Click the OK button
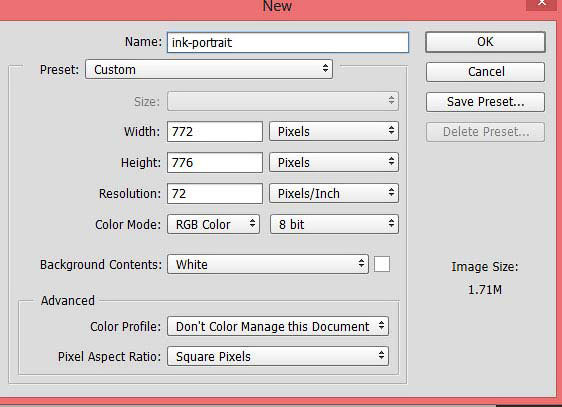Screen dimensions: 562x407 coord(485,42)
